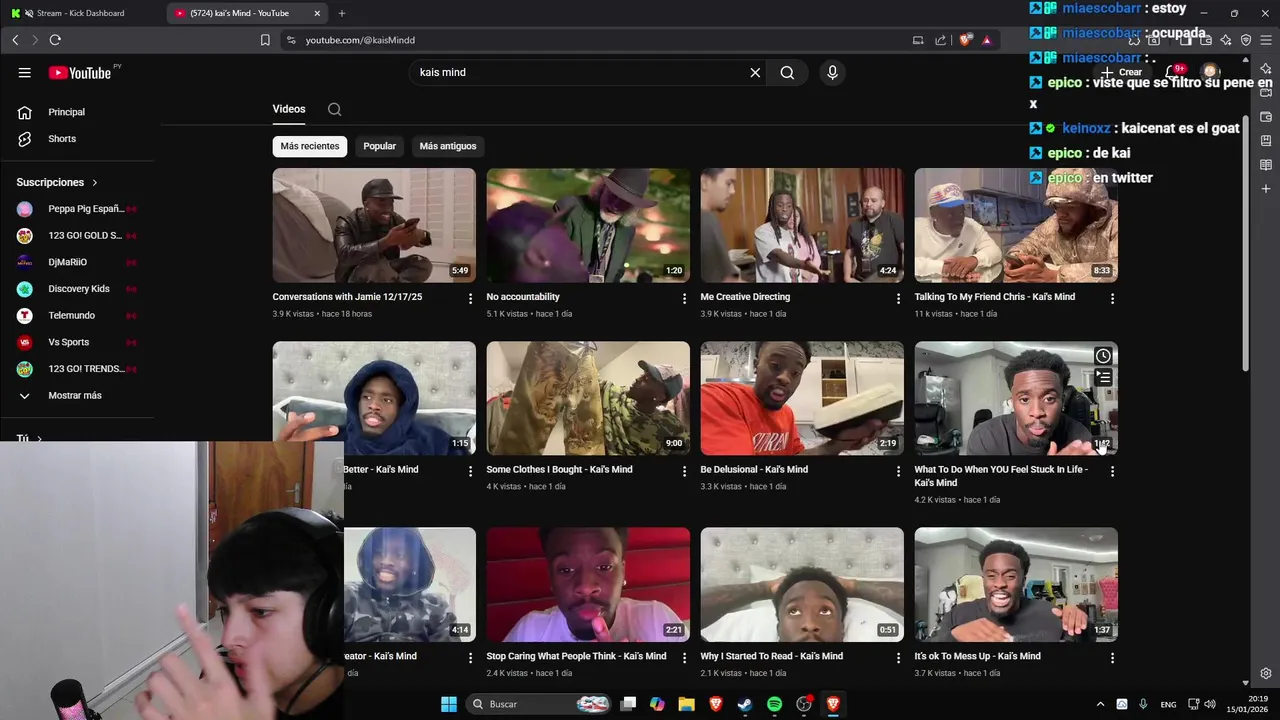The image size is (1280, 720).
Task: Start voice search with microphone icon
Action: click(x=832, y=72)
